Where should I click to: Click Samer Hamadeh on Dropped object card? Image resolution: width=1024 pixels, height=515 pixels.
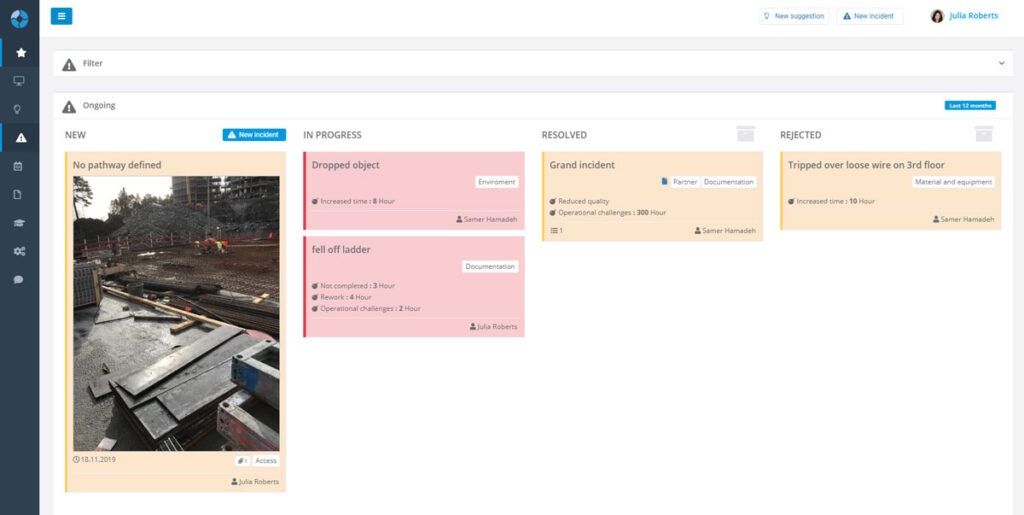487,219
